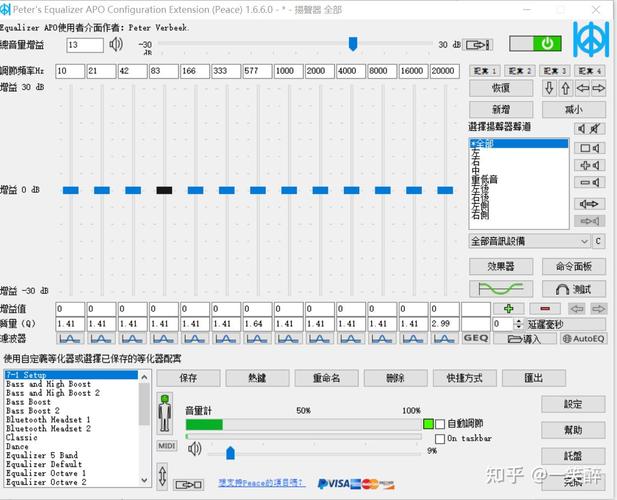Click the pre-amp speaker icon
Screen dimensions: 617x500
(x=116, y=44)
